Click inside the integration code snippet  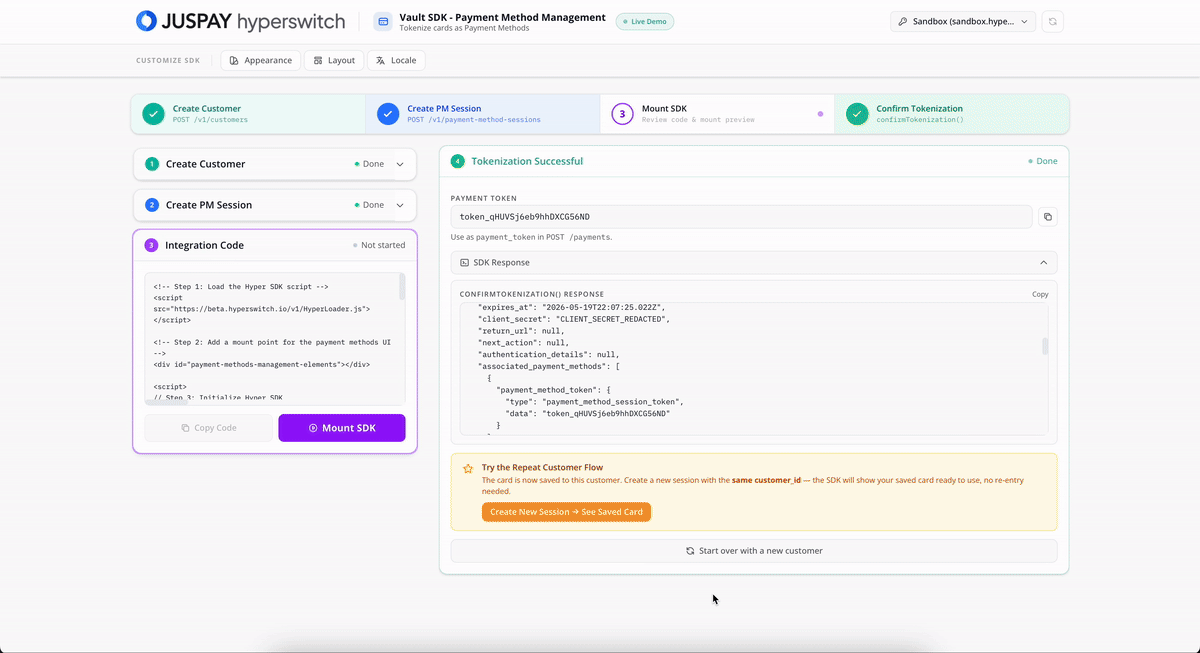click(272, 338)
